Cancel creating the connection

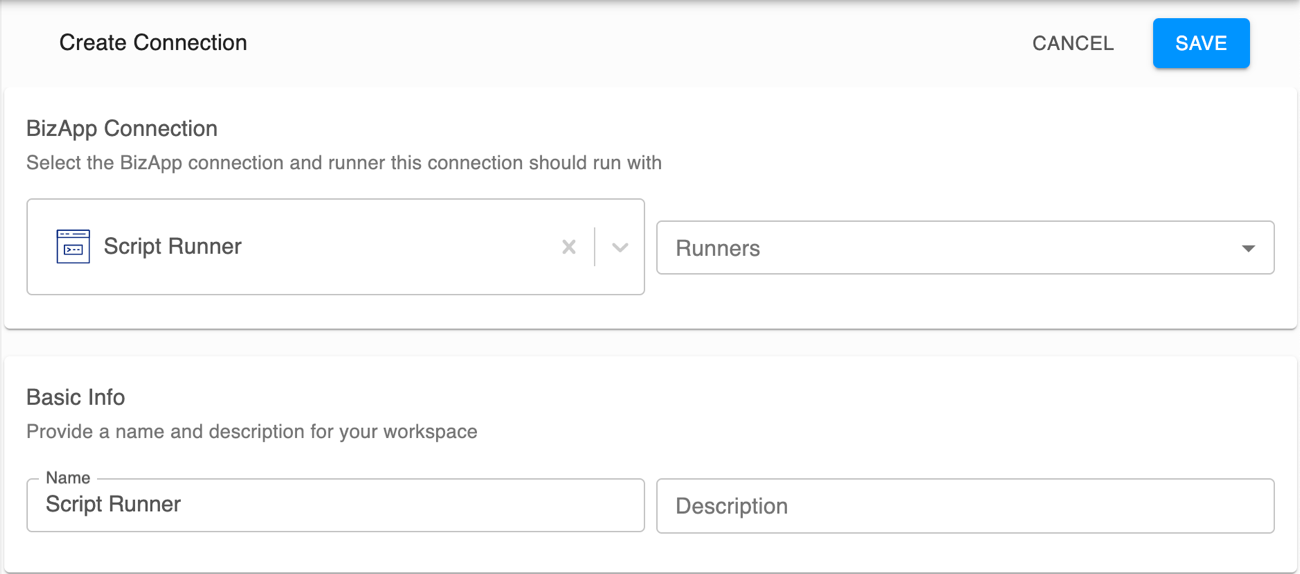point(1073,43)
